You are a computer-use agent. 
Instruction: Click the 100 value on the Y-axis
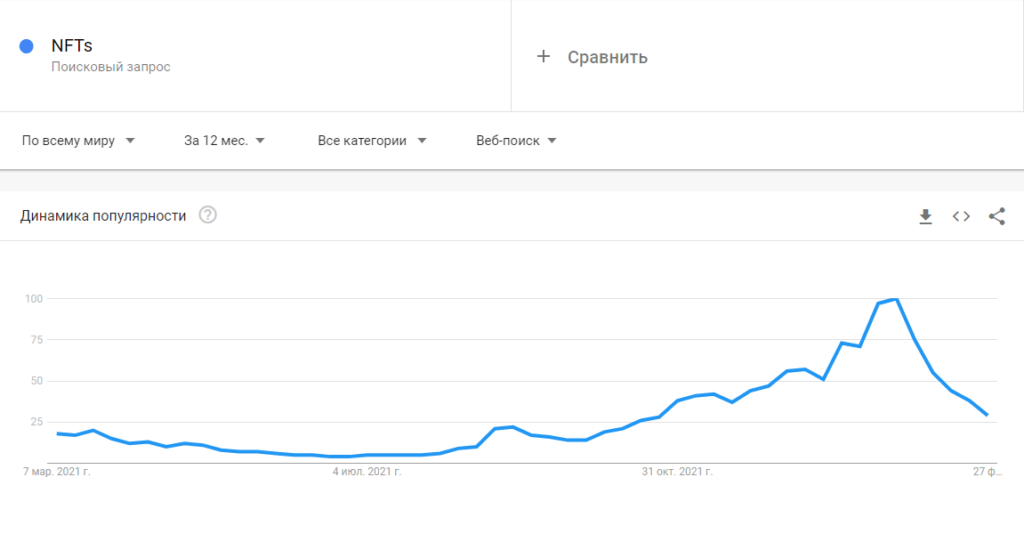34,299
